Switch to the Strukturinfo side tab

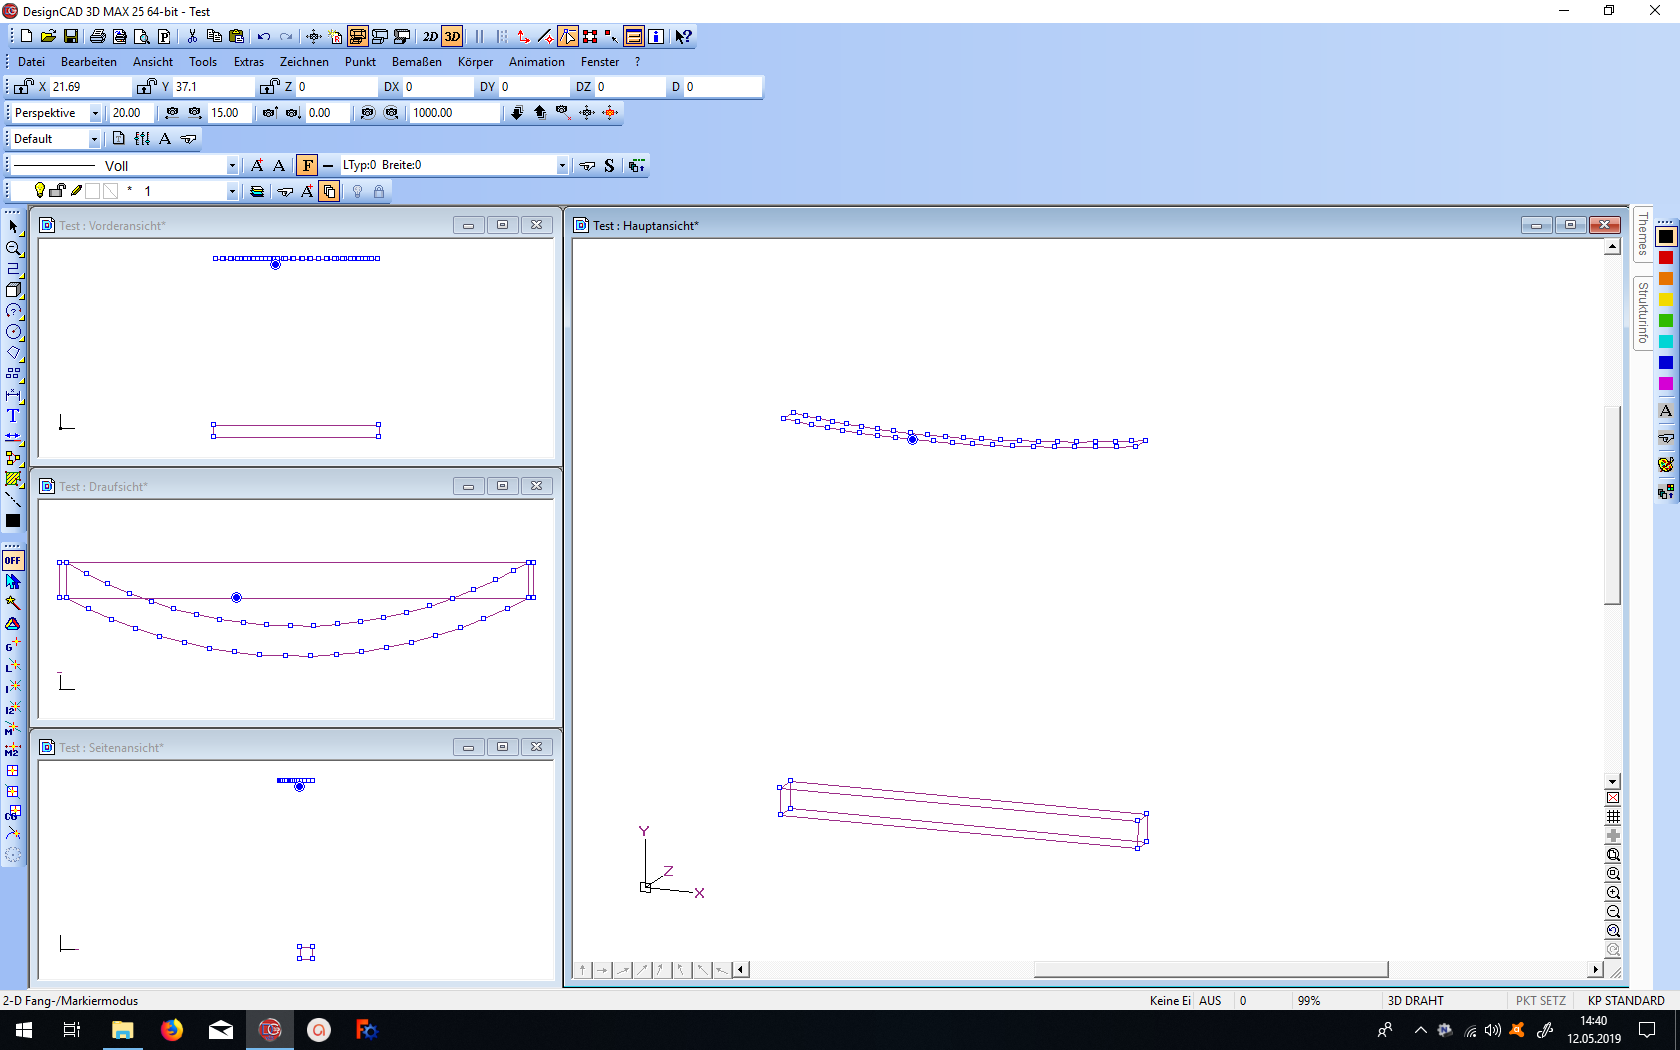click(1643, 313)
